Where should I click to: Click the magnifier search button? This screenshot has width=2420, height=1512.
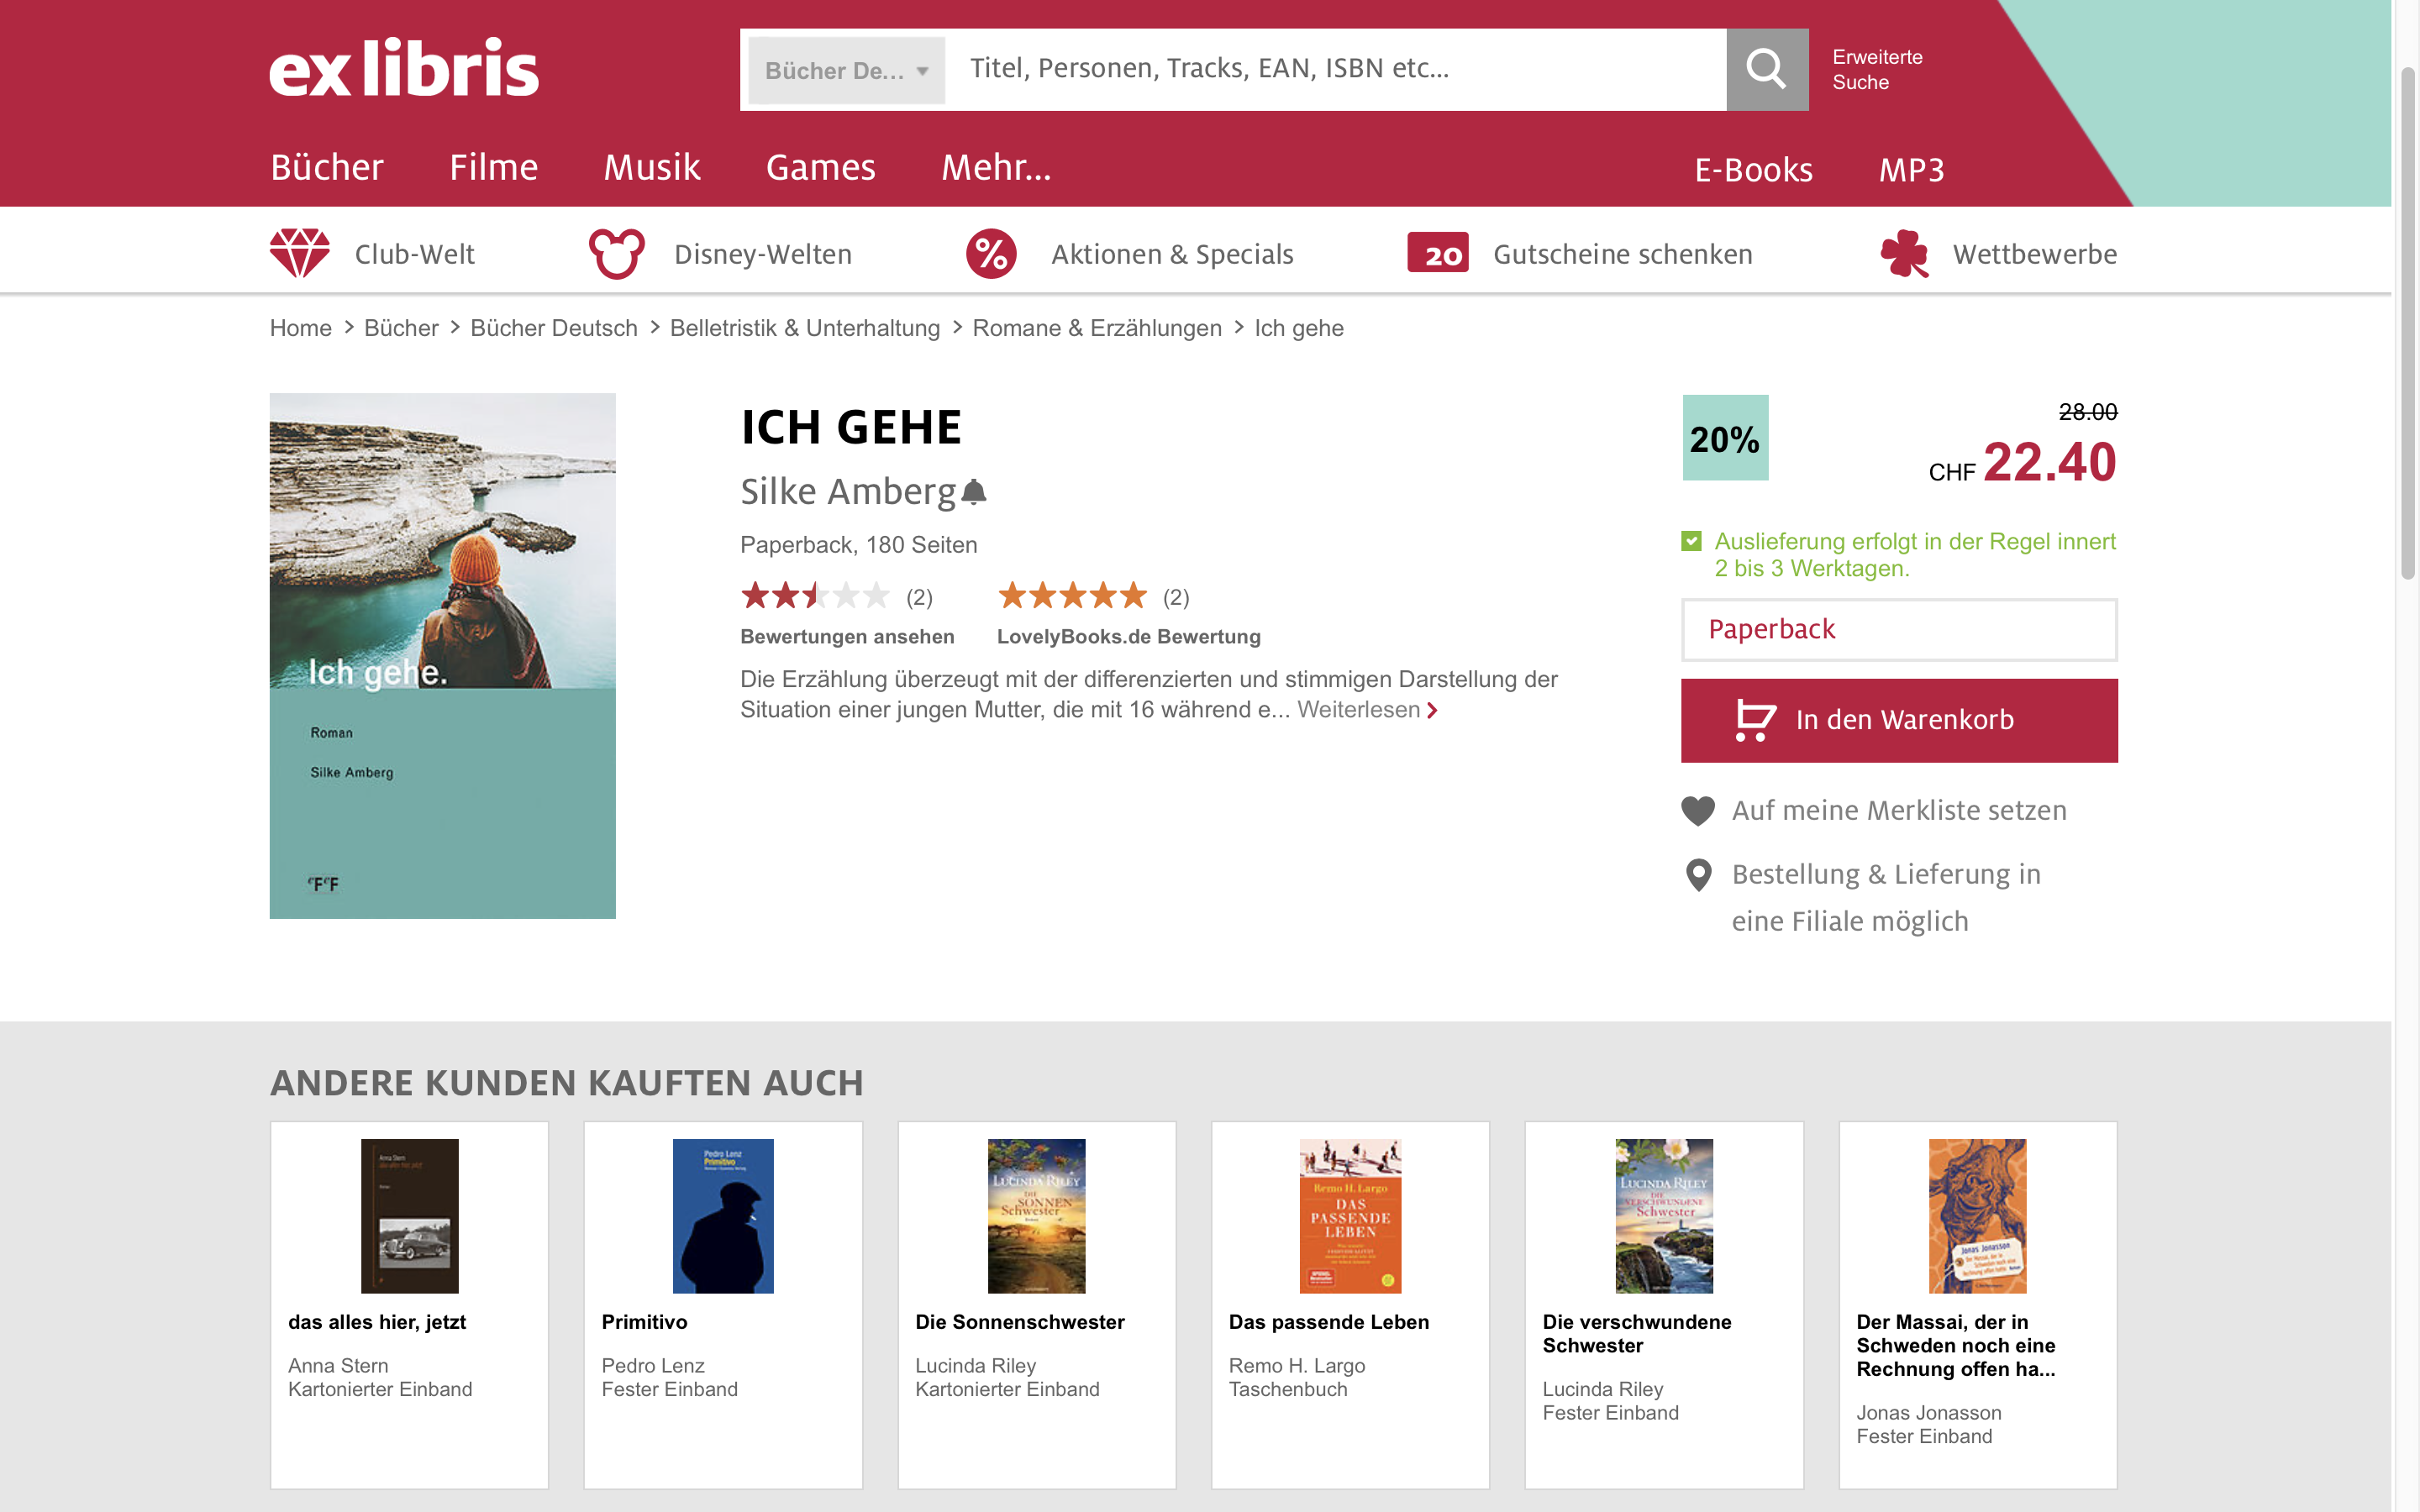point(1766,69)
